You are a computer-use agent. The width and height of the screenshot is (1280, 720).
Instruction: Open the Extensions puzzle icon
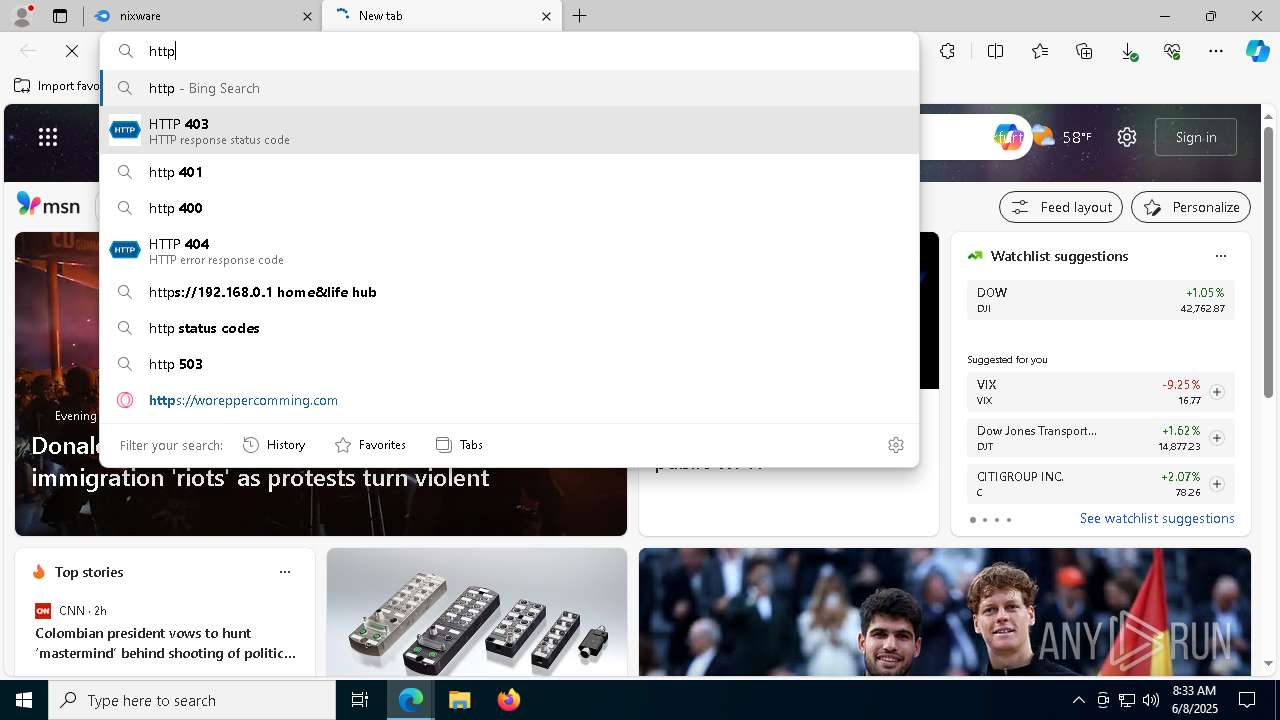coord(947,51)
